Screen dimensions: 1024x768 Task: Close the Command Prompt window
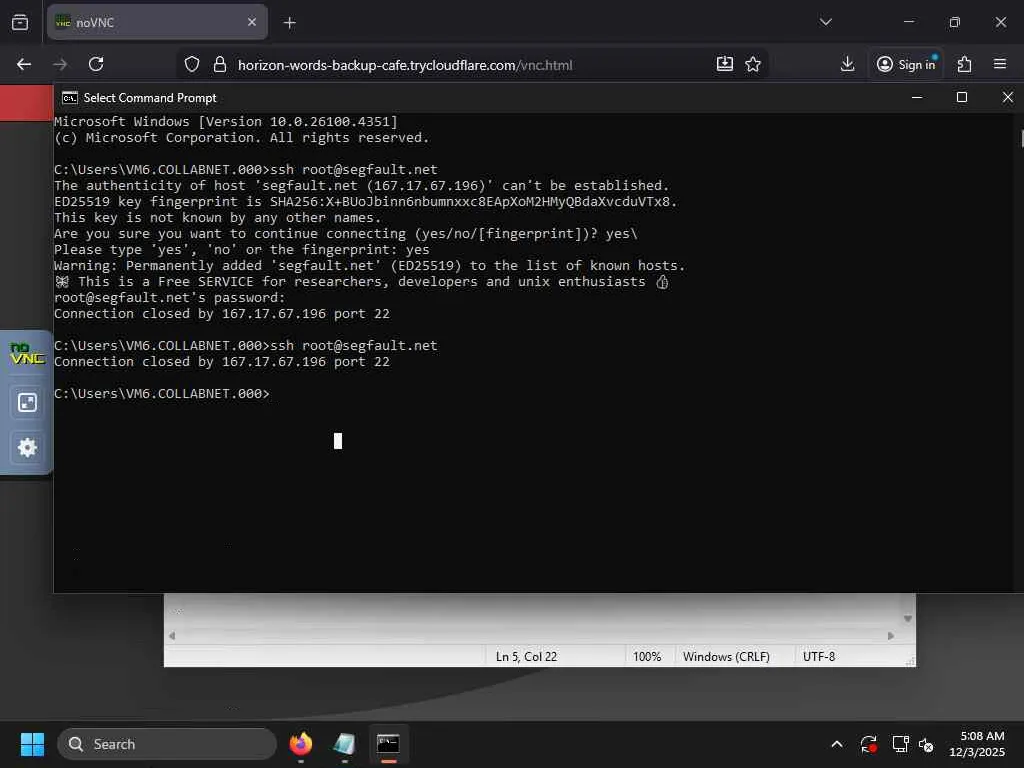tap(1008, 97)
